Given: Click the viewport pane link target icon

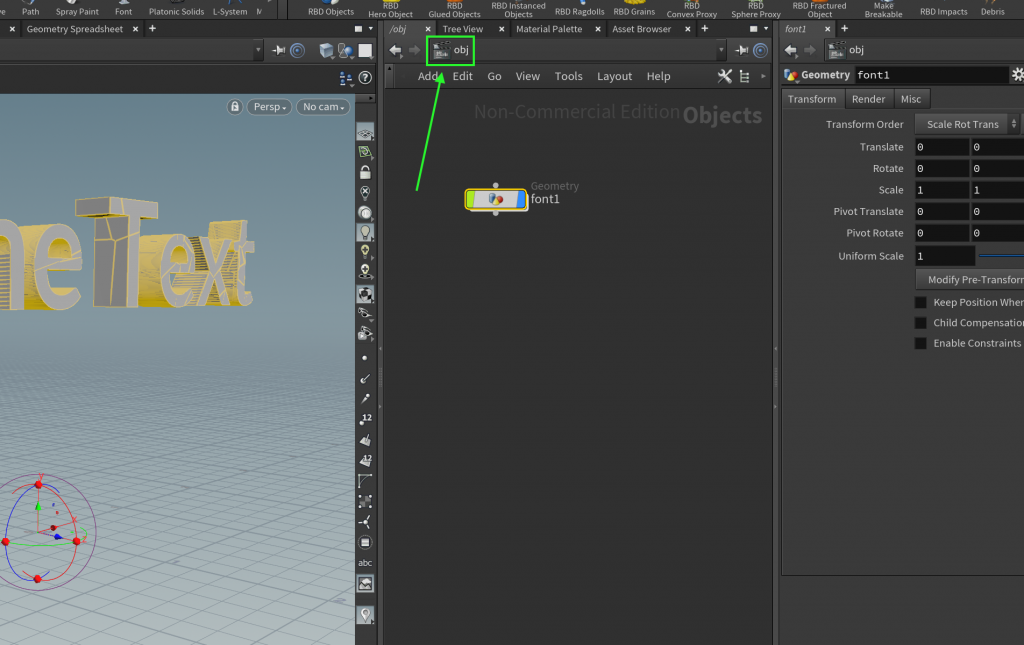Looking at the screenshot, I should pos(297,50).
